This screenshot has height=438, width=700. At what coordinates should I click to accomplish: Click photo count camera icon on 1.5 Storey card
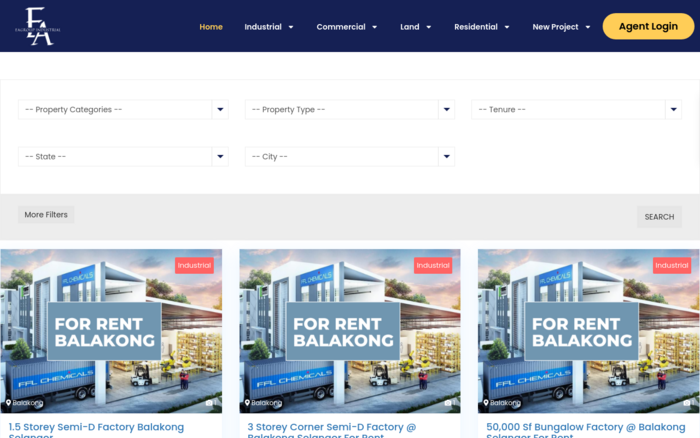pos(211,403)
